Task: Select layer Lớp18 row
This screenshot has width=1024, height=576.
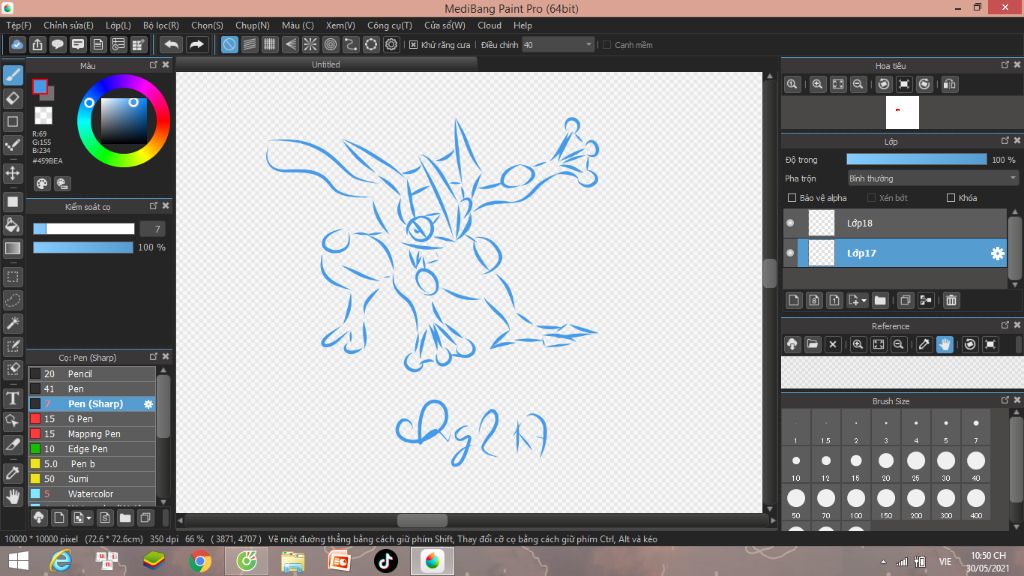Action: [x=895, y=223]
